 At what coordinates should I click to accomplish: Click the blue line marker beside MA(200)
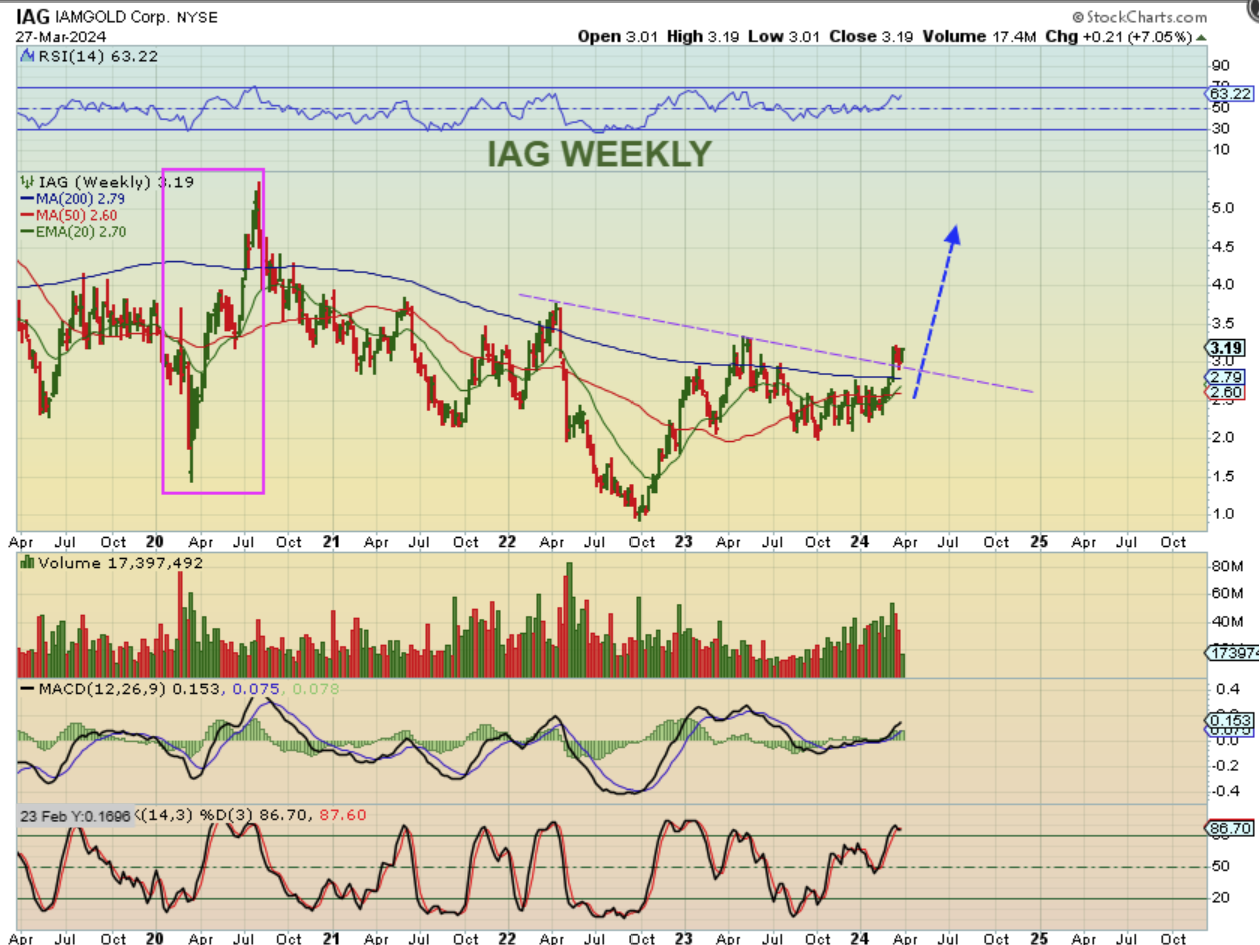click(28, 199)
